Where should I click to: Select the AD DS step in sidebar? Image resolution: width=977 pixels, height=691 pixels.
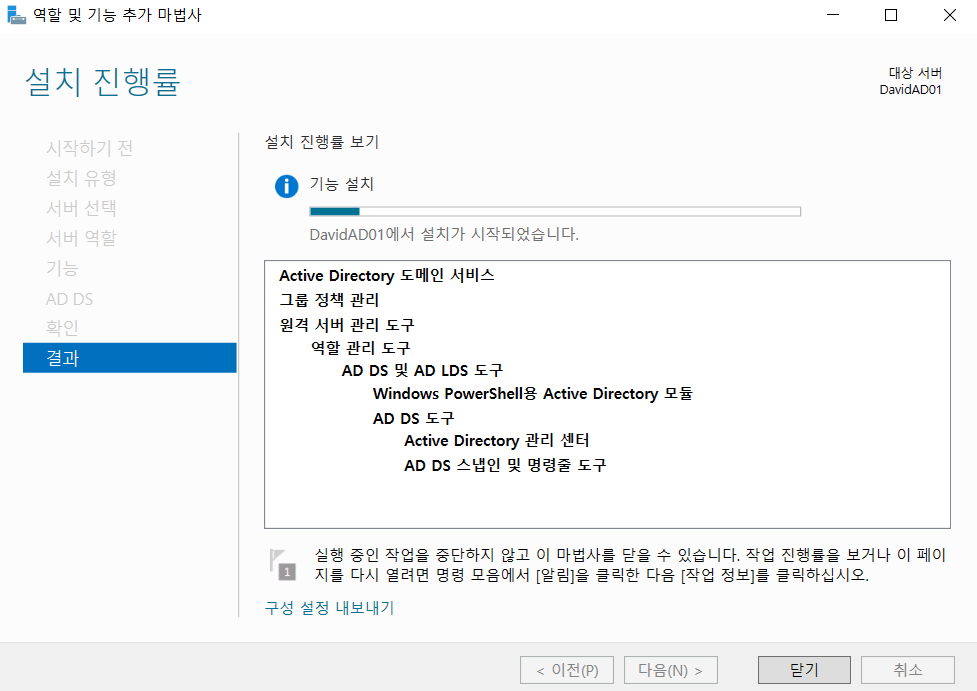tap(69, 299)
